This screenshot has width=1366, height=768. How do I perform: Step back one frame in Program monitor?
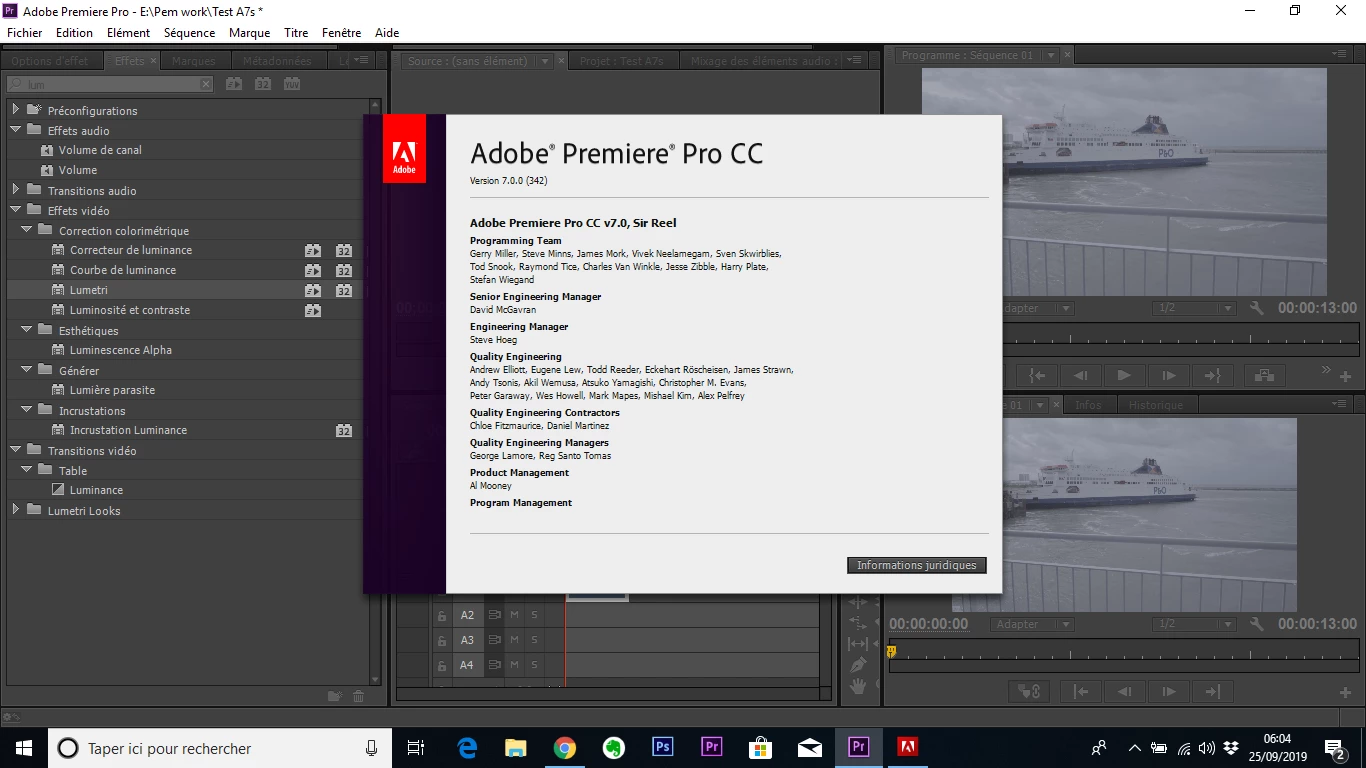pyautogui.click(x=1081, y=376)
